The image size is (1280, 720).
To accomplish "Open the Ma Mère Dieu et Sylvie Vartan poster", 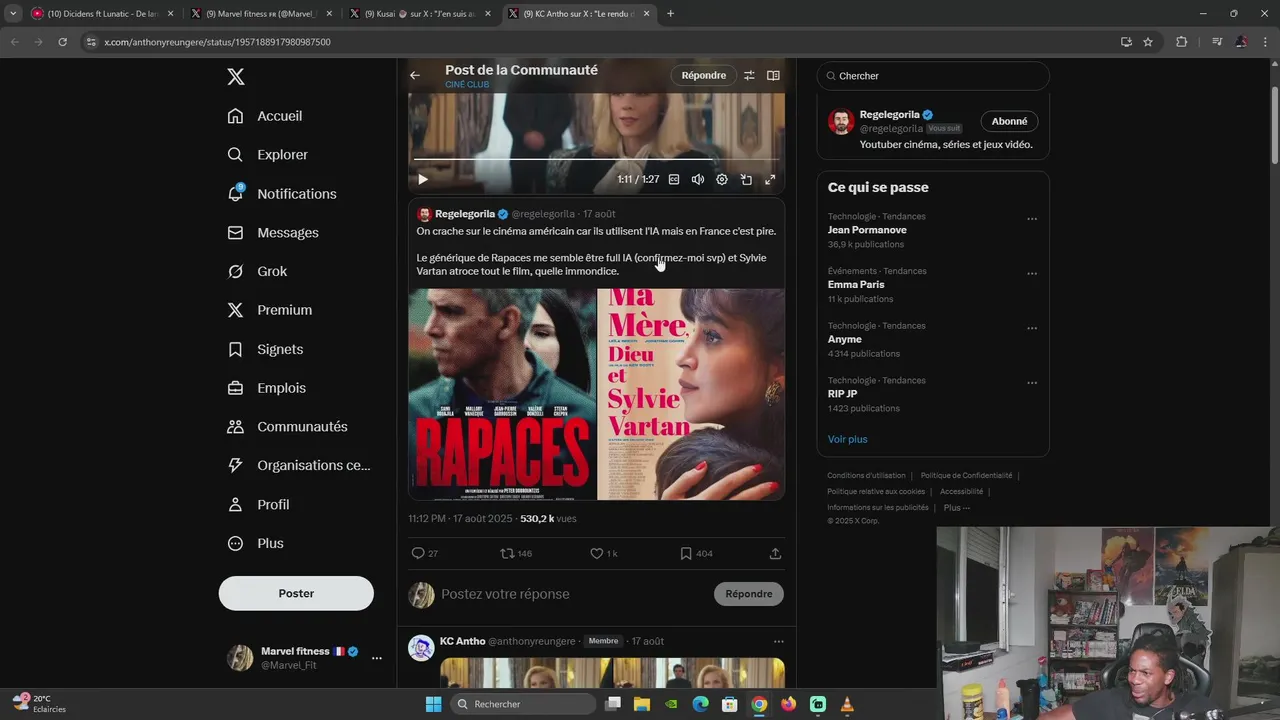I will 691,394.
